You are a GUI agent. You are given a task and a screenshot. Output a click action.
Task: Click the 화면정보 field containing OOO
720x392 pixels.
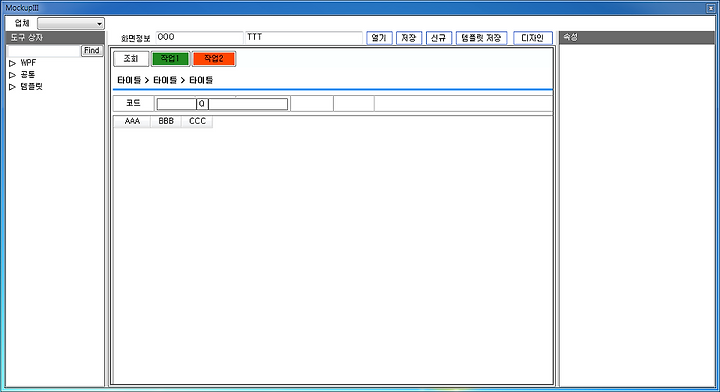tap(199, 38)
